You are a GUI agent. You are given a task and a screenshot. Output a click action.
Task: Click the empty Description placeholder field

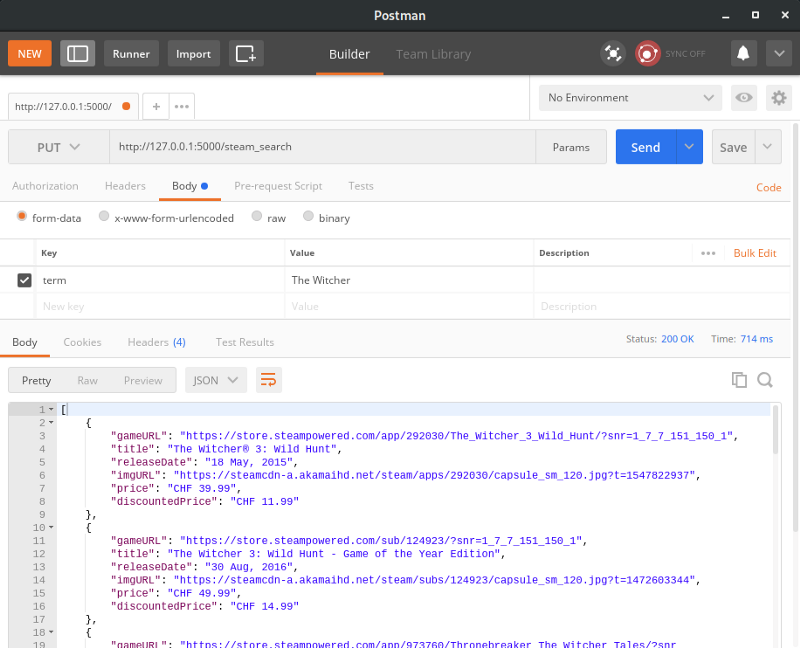point(662,307)
